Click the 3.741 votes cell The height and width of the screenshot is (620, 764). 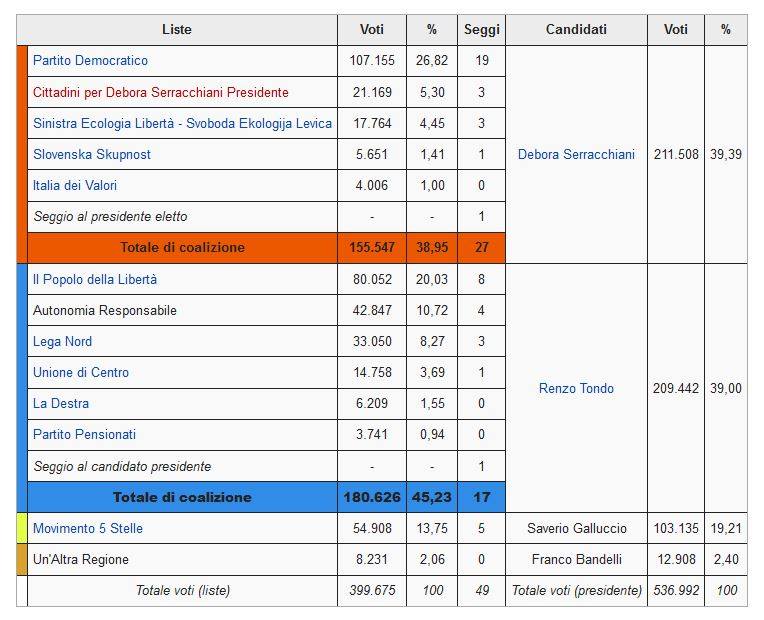[x=372, y=434]
